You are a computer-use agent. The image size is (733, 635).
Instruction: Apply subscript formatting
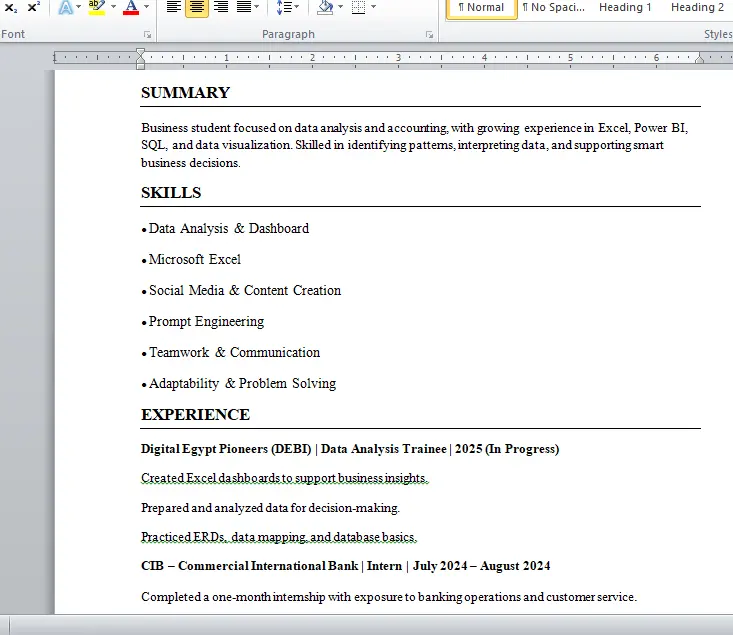click(10, 7)
